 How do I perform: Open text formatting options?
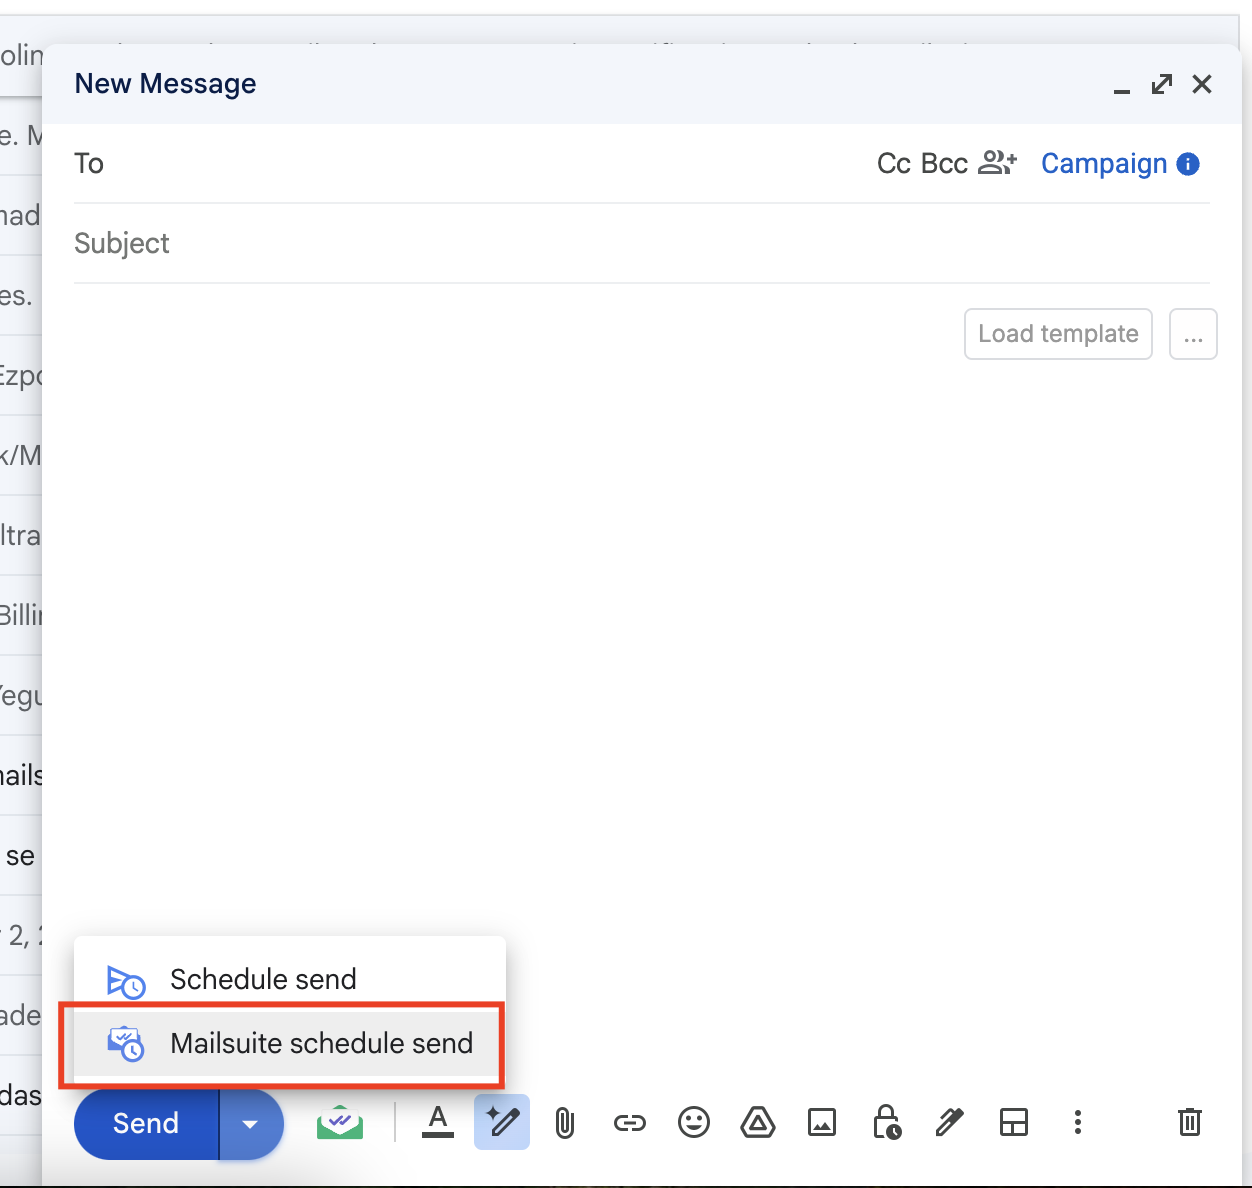pyautogui.click(x=437, y=1122)
